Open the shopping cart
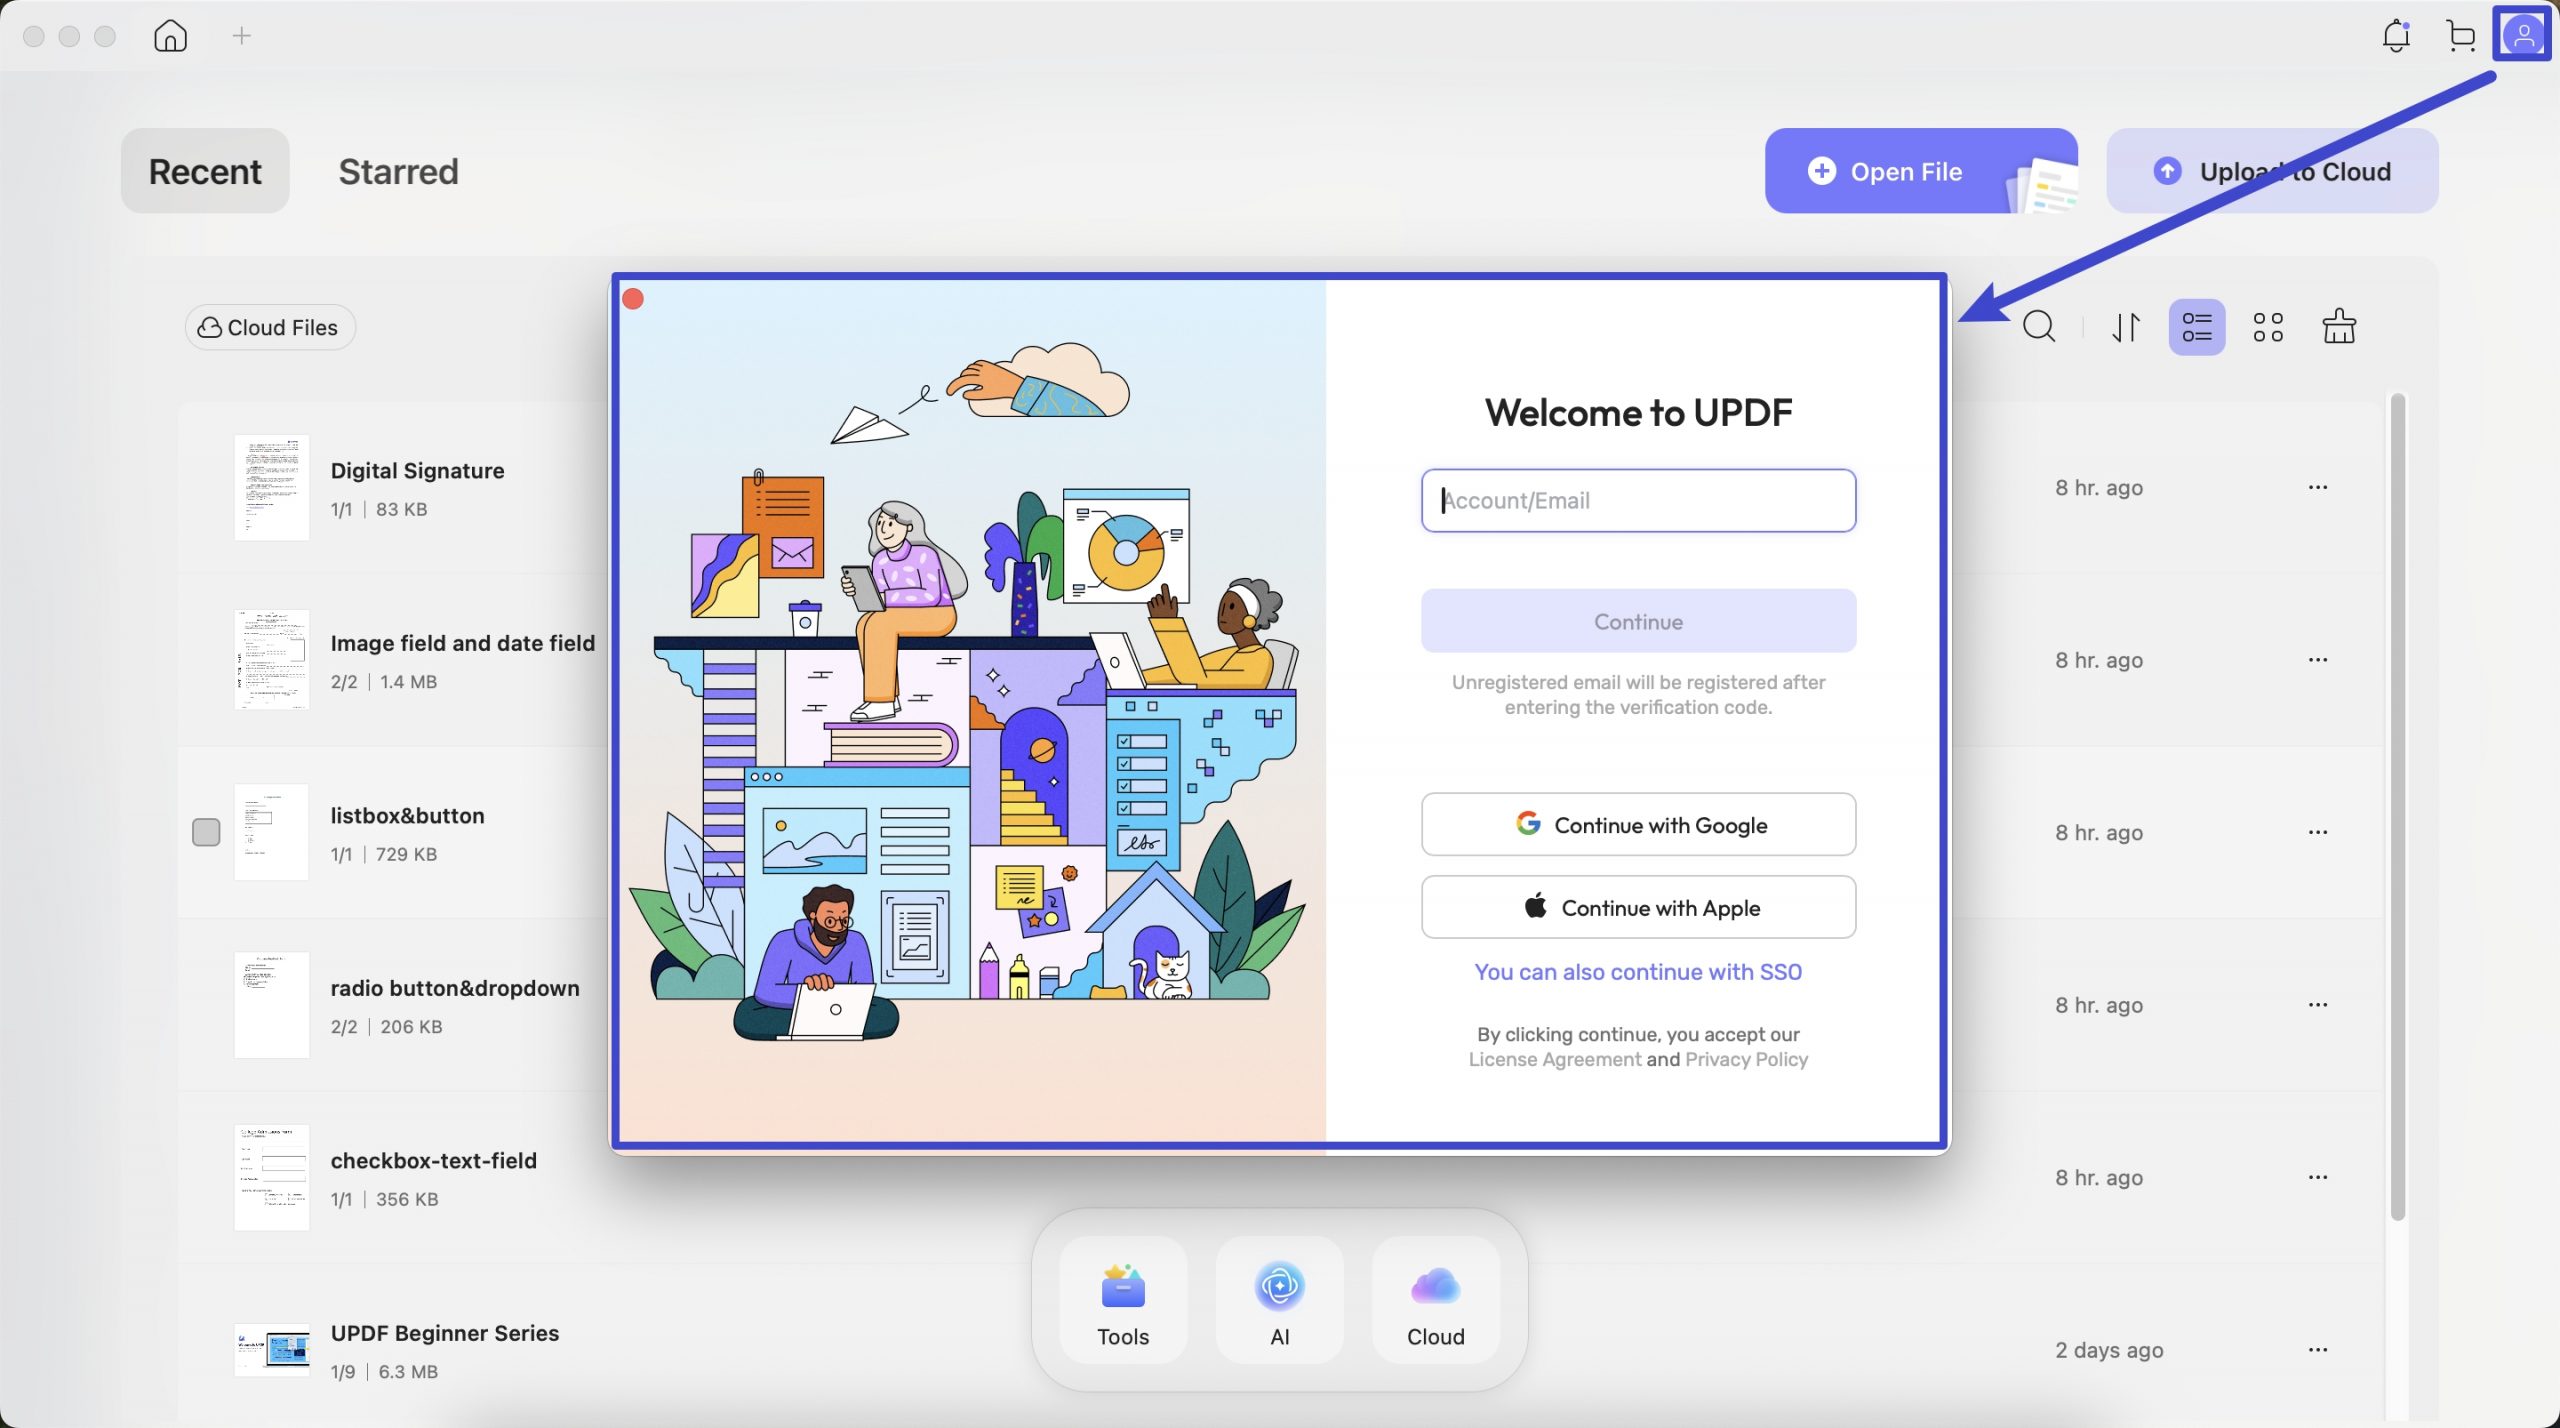 coord(2460,36)
